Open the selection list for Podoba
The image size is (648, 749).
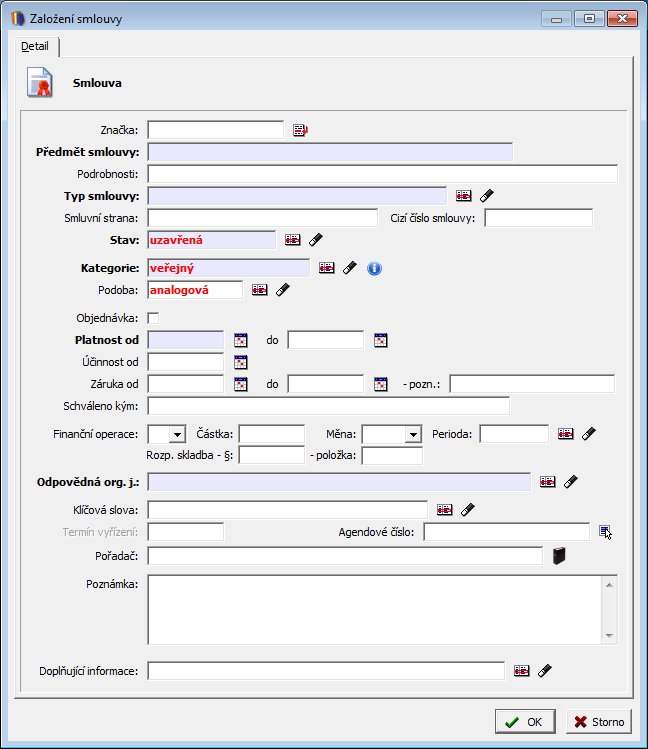point(260,289)
